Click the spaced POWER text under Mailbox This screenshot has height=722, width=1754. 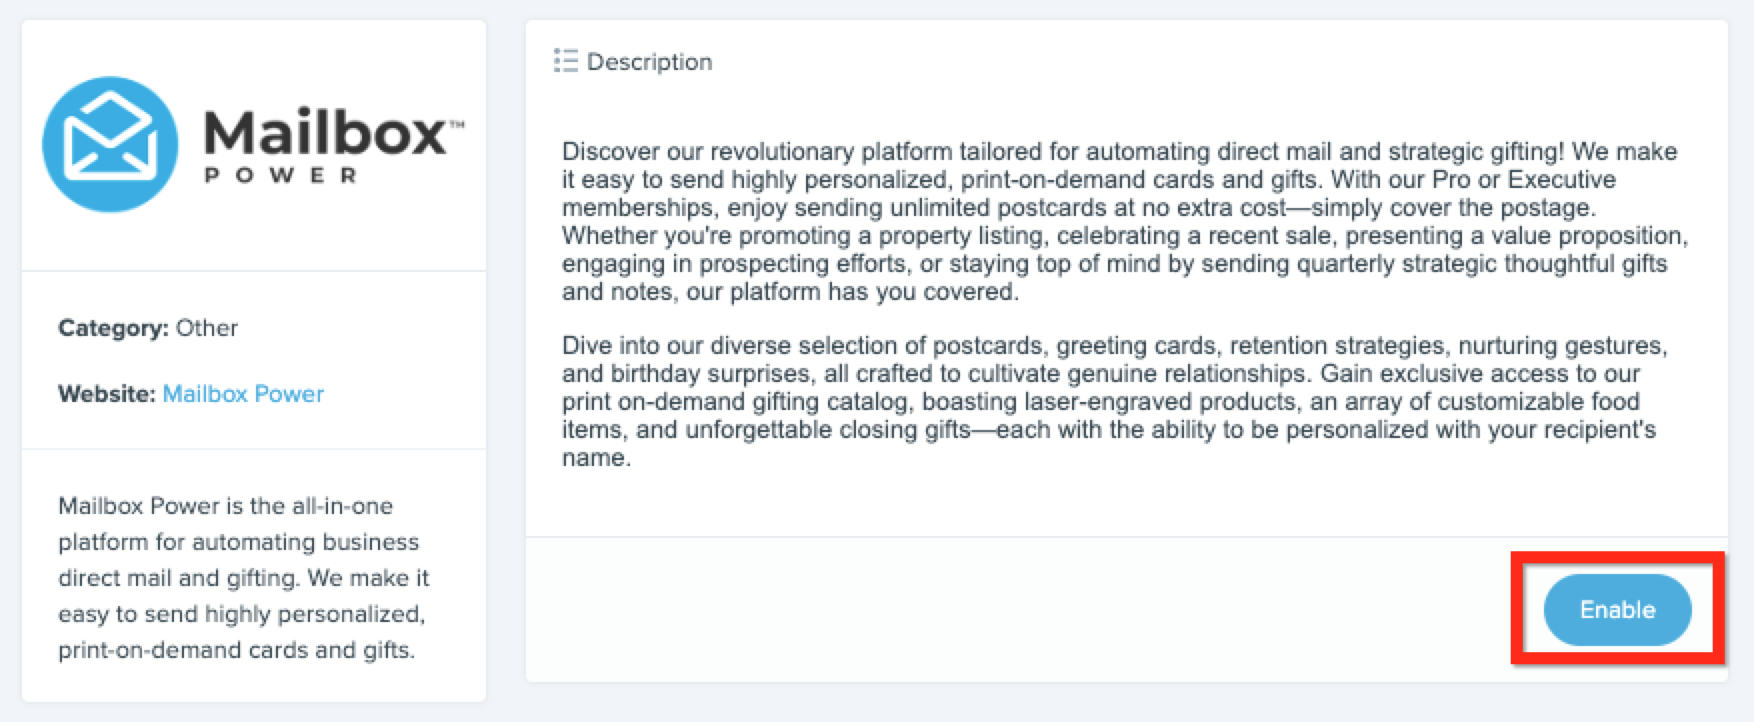pyautogui.click(x=280, y=176)
